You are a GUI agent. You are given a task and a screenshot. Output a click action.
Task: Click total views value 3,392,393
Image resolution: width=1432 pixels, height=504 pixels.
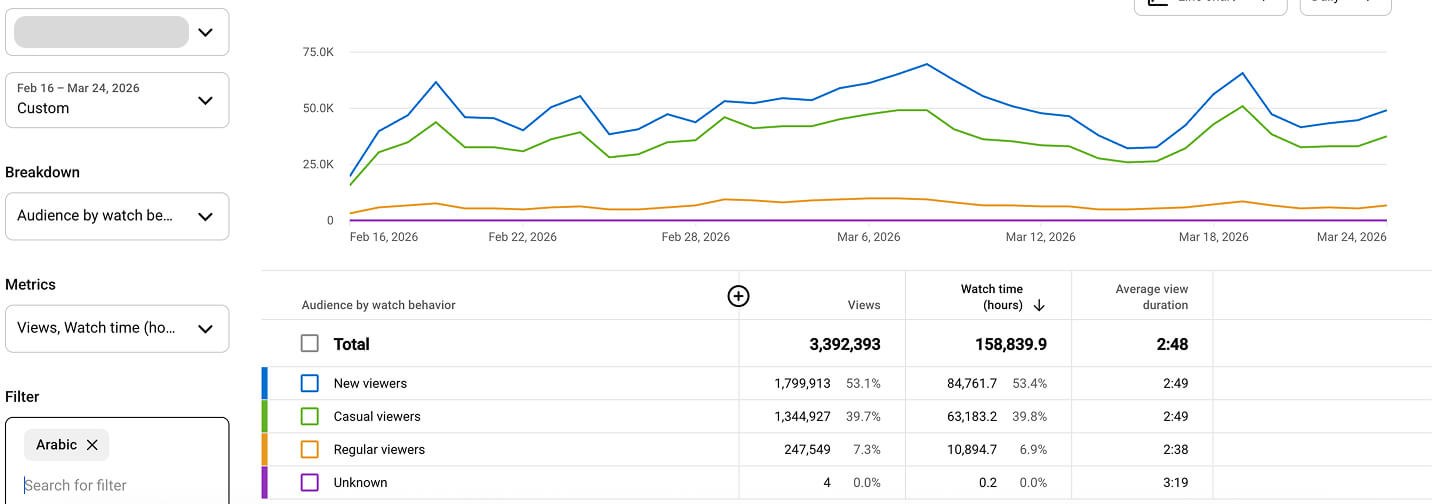pyautogui.click(x=845, y=344)
